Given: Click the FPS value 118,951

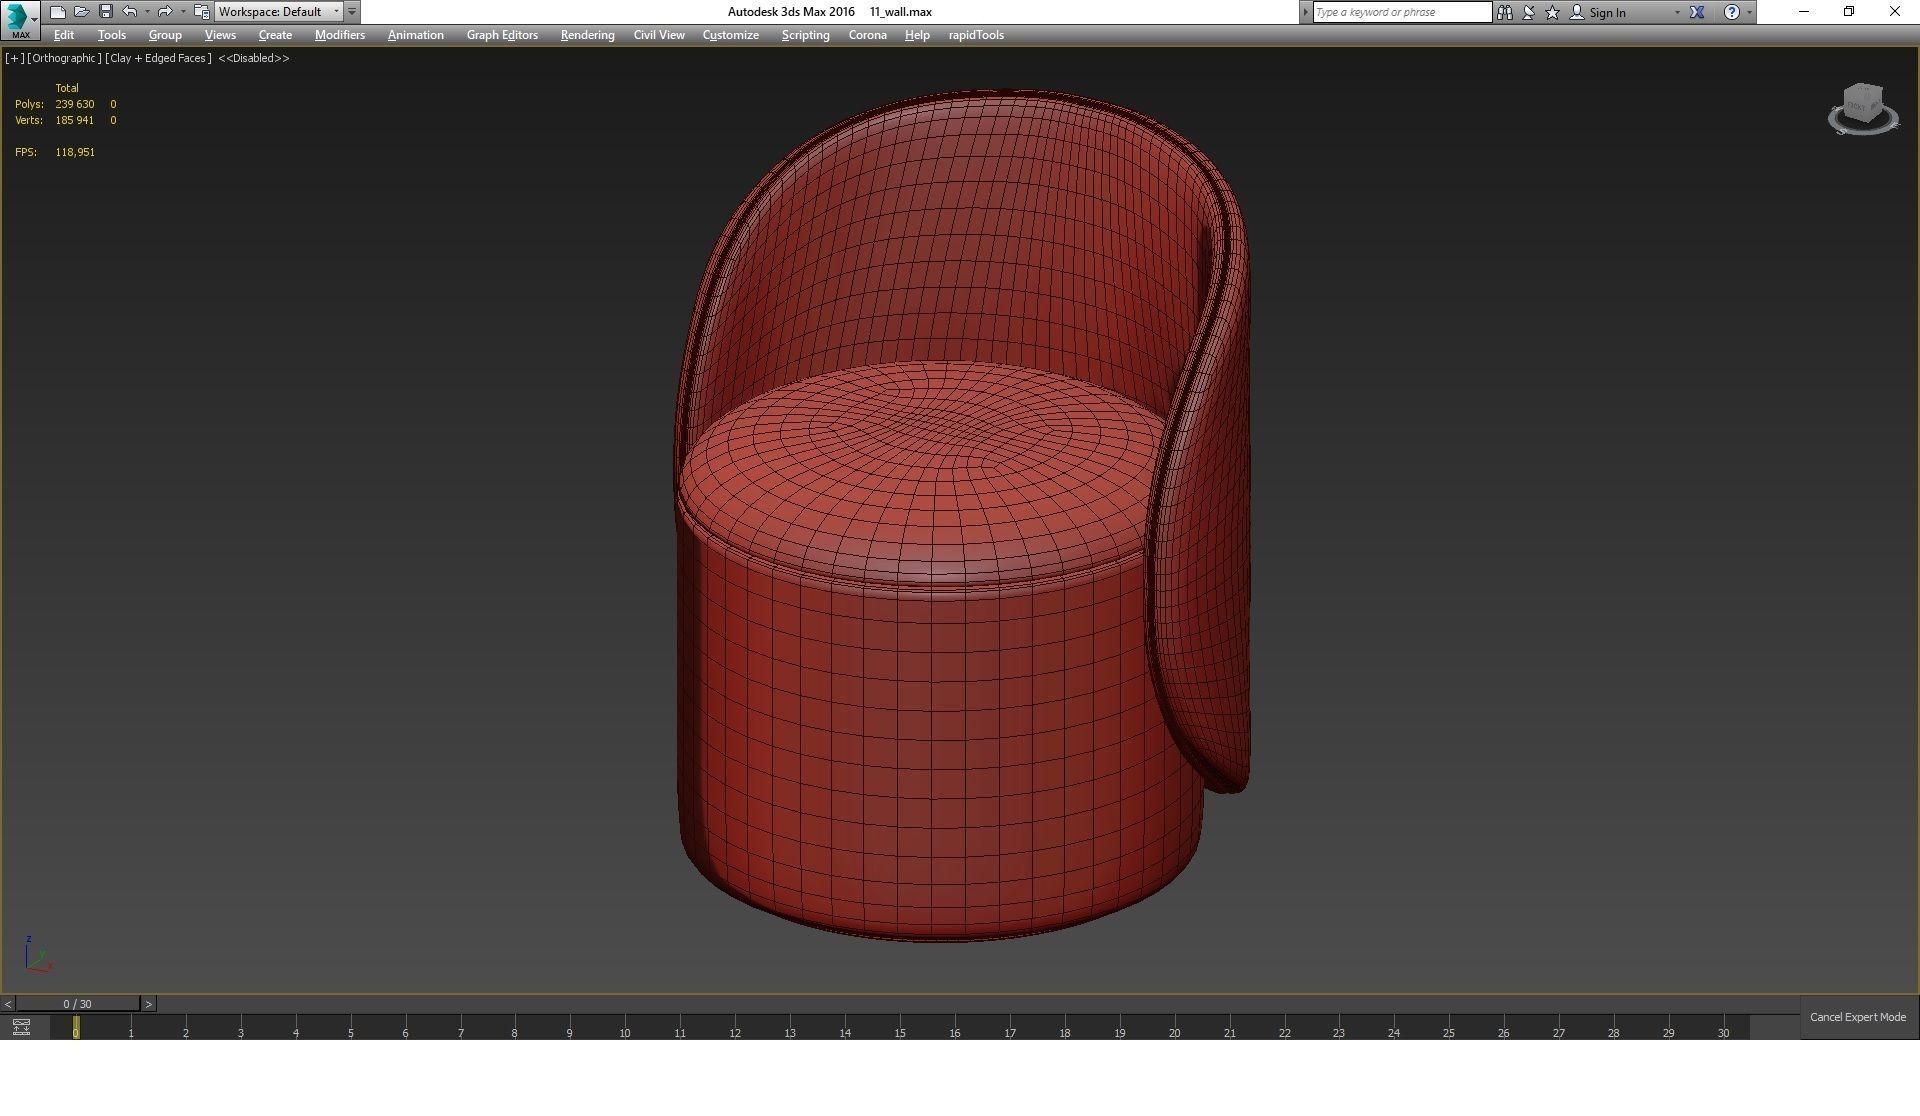Looking at the screenshot, I should (75, 152).
